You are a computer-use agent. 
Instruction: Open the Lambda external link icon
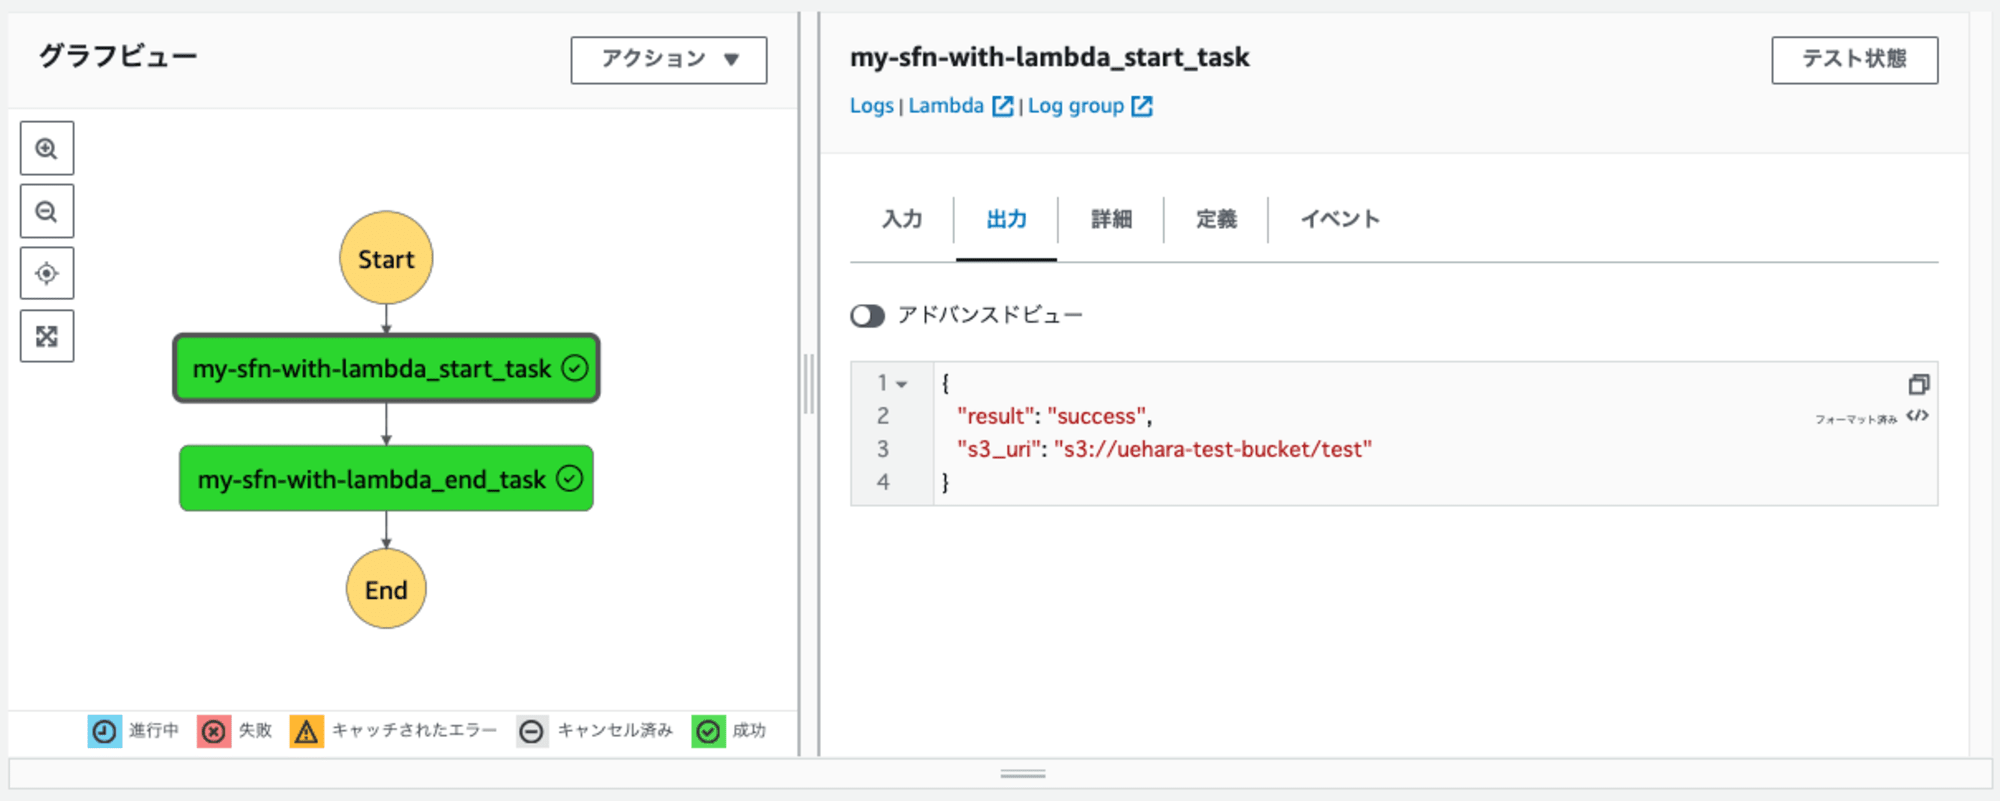pyautogui.click(x=1002, y=106)
